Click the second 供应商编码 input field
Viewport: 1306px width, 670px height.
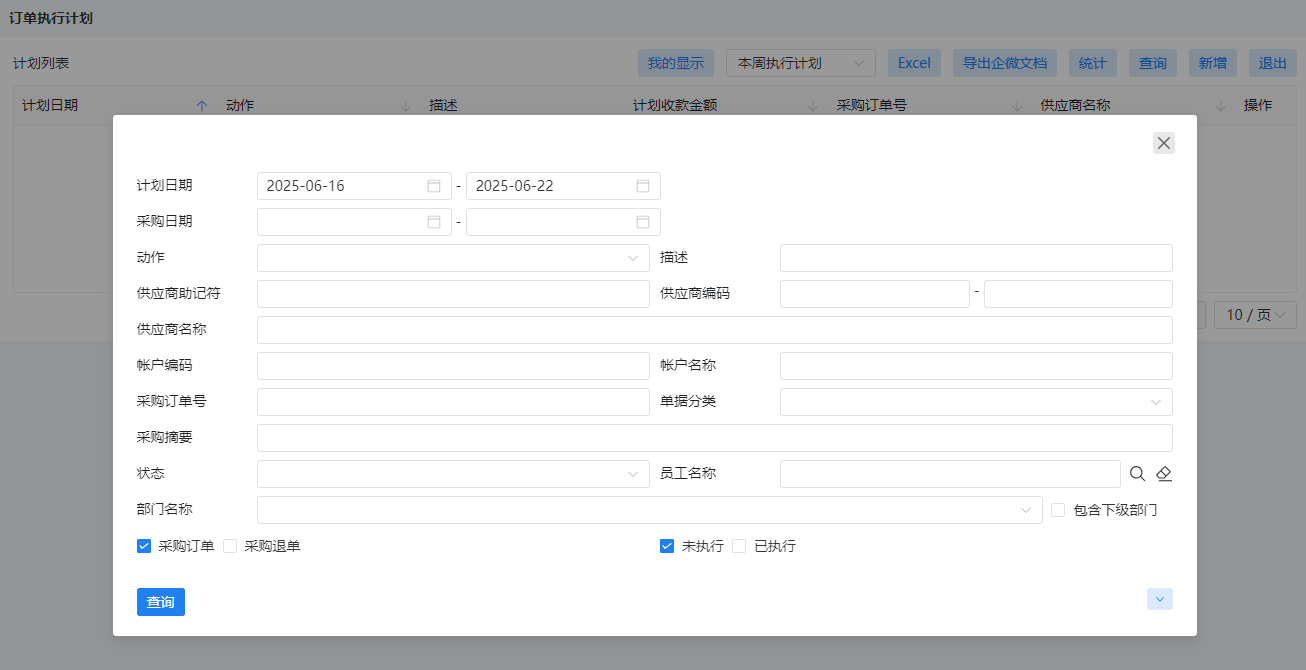[x=1078, y=294]
